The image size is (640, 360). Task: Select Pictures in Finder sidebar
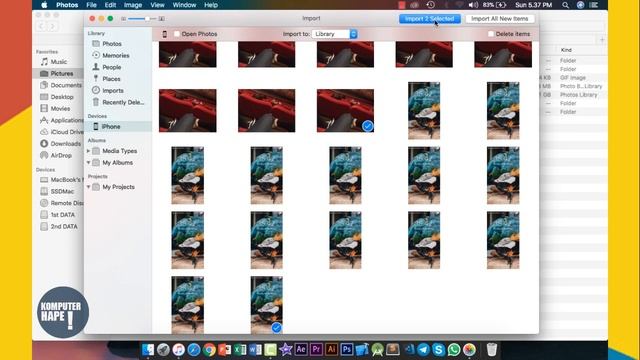coord(57,73)
